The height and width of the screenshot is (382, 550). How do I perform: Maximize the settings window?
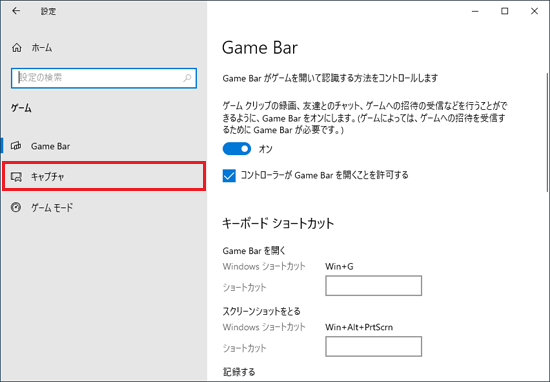[504, 11]
